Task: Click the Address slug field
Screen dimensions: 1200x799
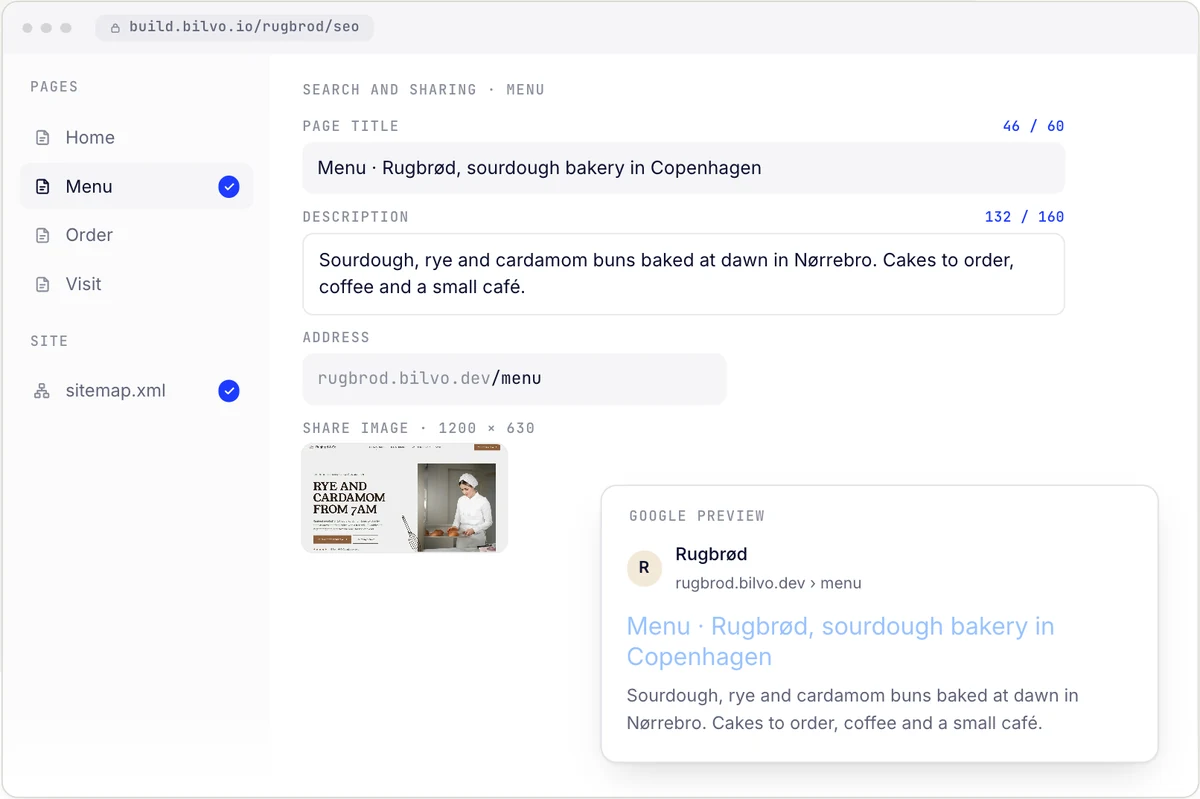Action: (514, 379)
